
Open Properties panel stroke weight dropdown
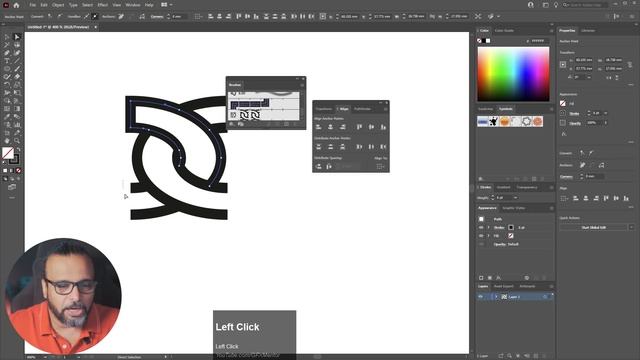tap(606, 113)
